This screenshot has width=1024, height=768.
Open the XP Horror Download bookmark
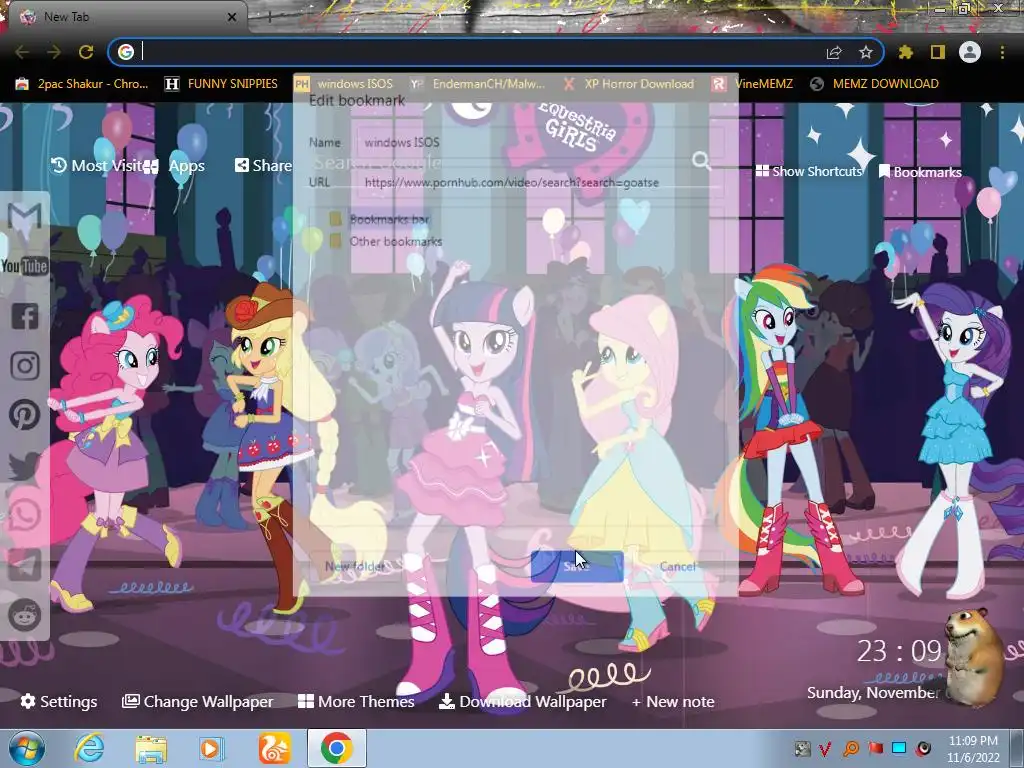pos(629,84)
